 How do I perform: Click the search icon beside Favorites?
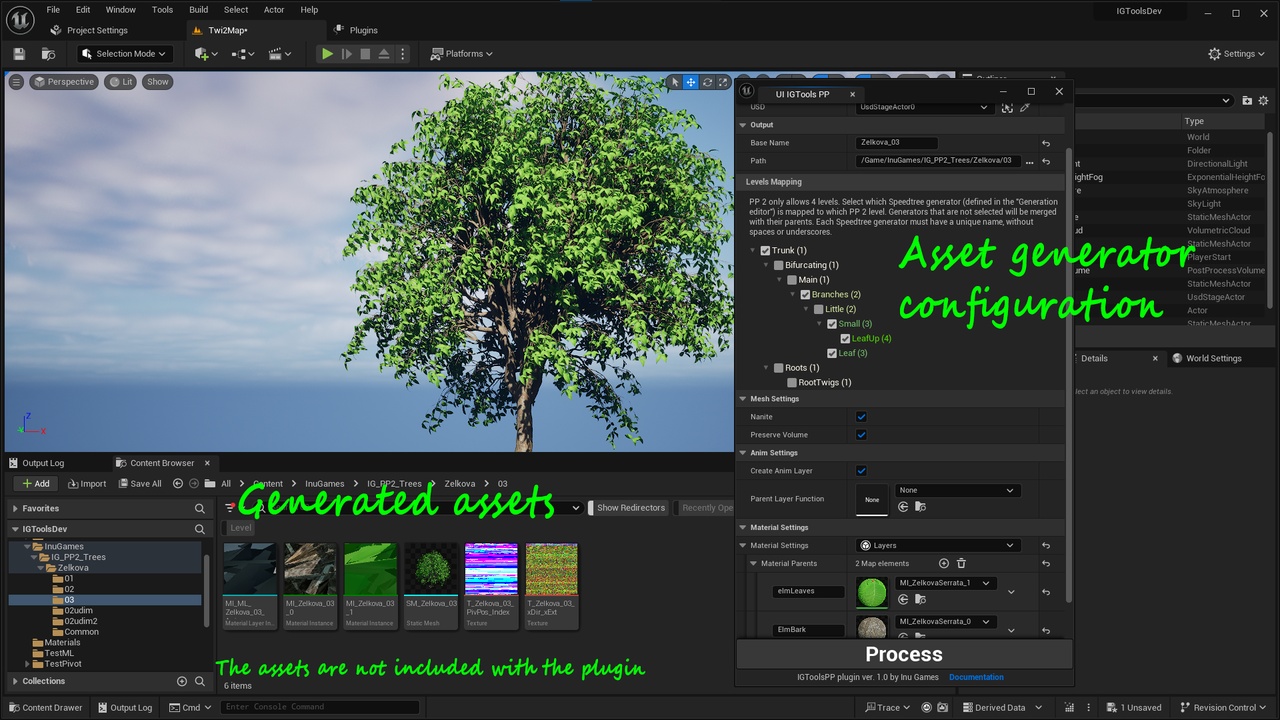(x=200, y=508)
